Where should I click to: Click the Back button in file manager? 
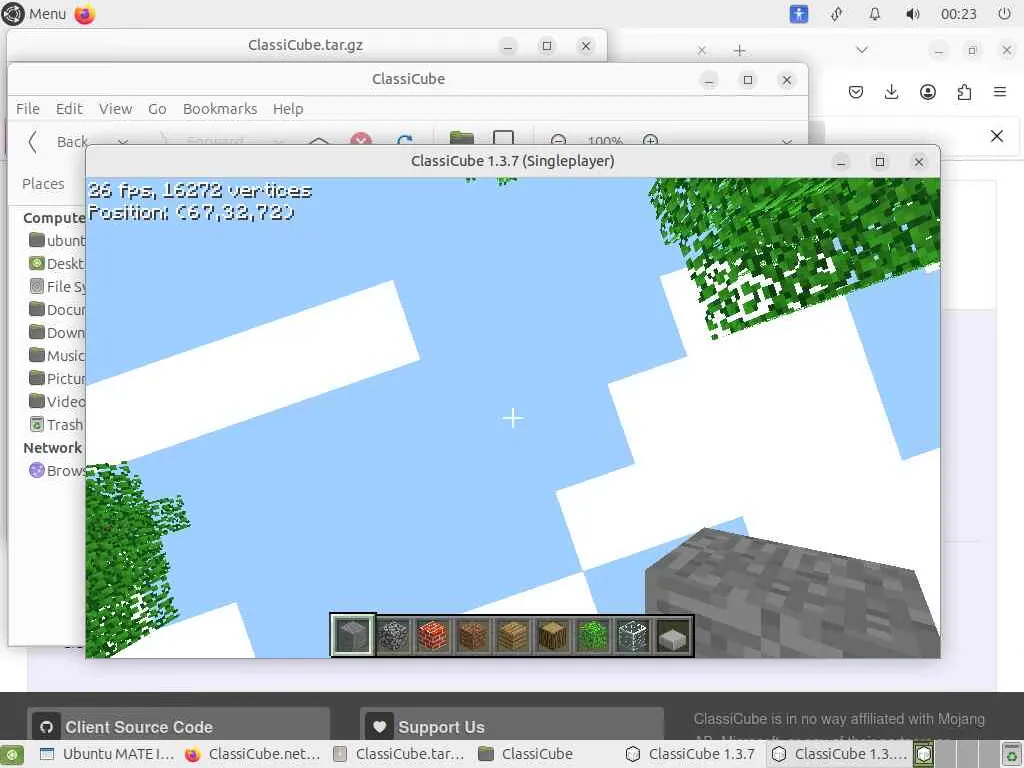(57, 140)
